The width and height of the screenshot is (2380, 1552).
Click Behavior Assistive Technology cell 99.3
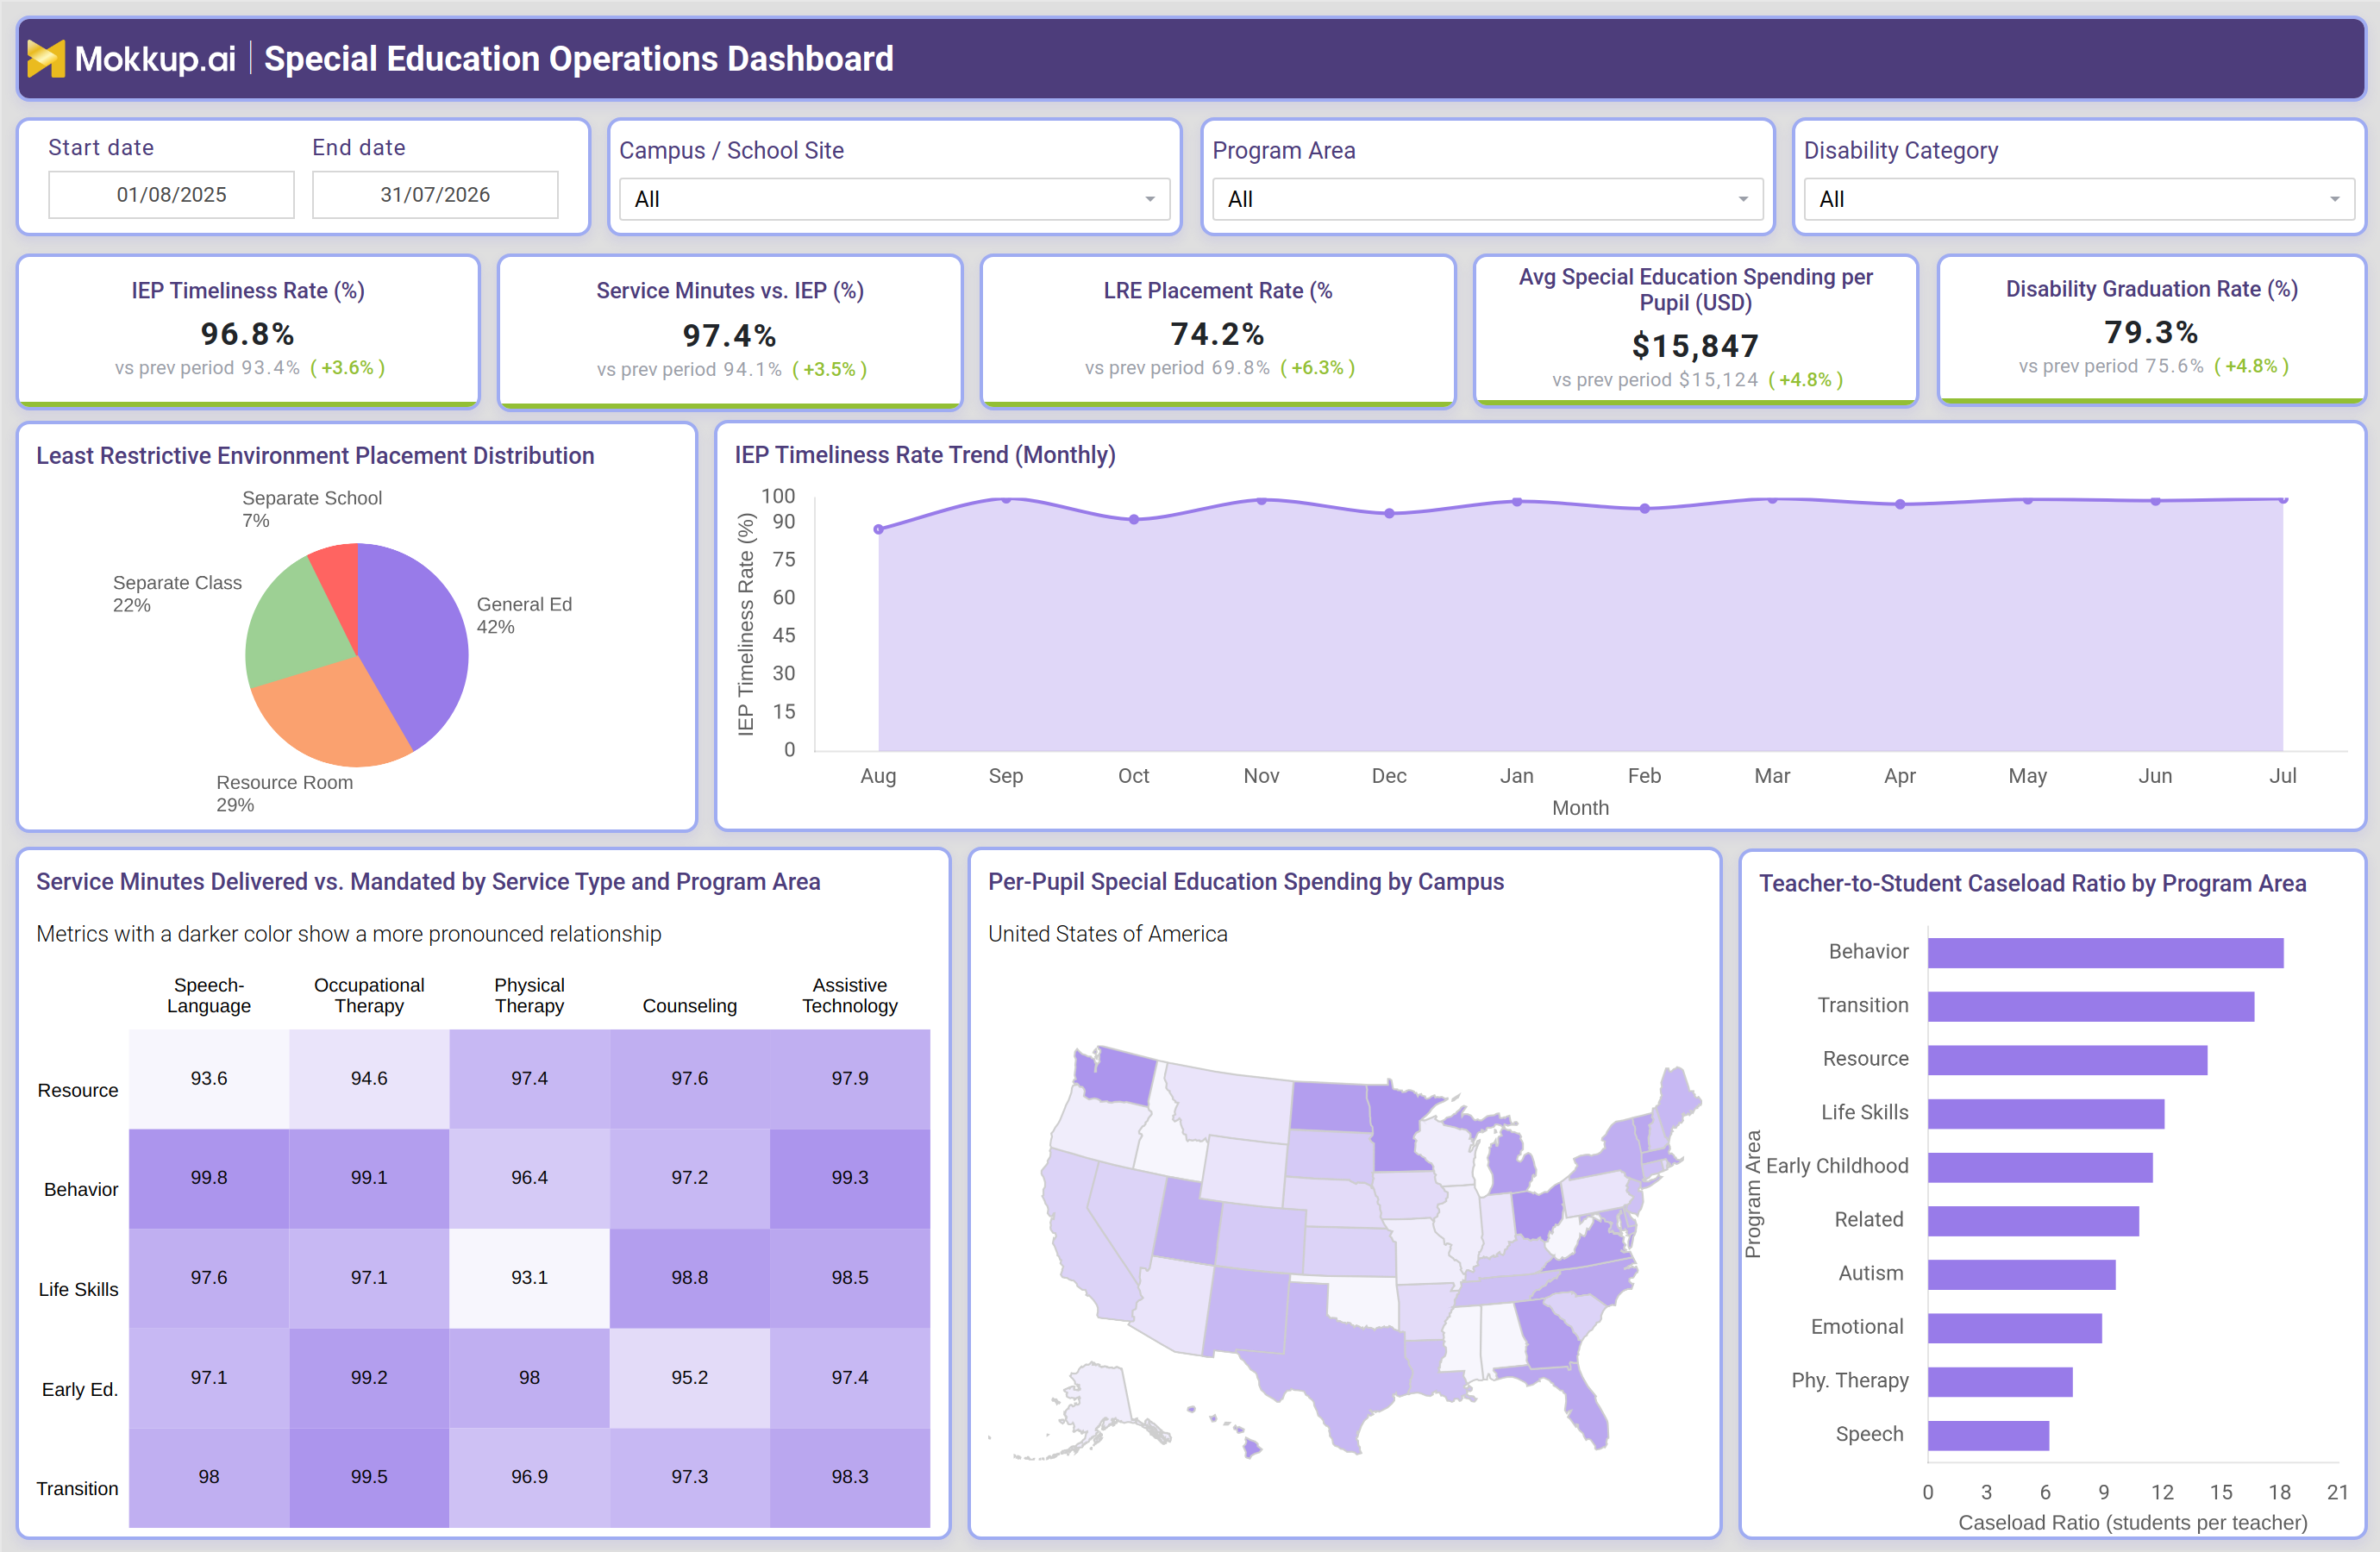pos(850,1177)
